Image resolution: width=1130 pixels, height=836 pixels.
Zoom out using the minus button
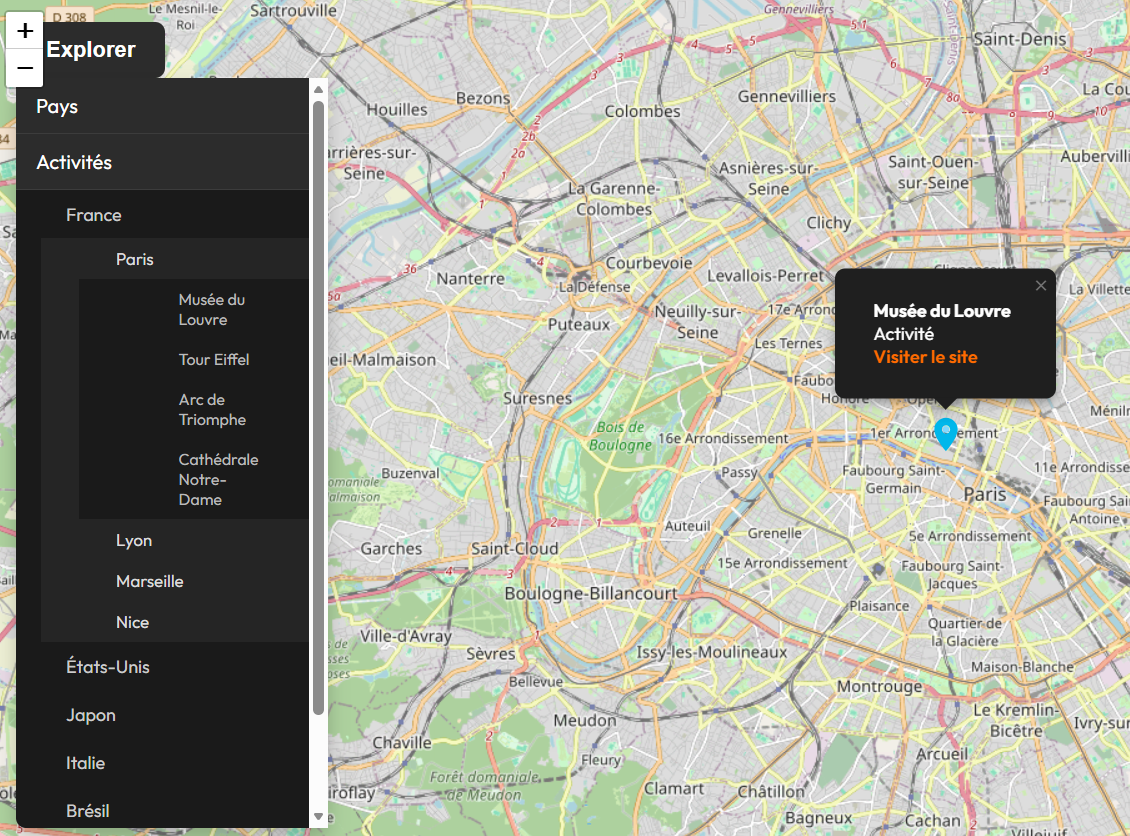pos(25,68)
